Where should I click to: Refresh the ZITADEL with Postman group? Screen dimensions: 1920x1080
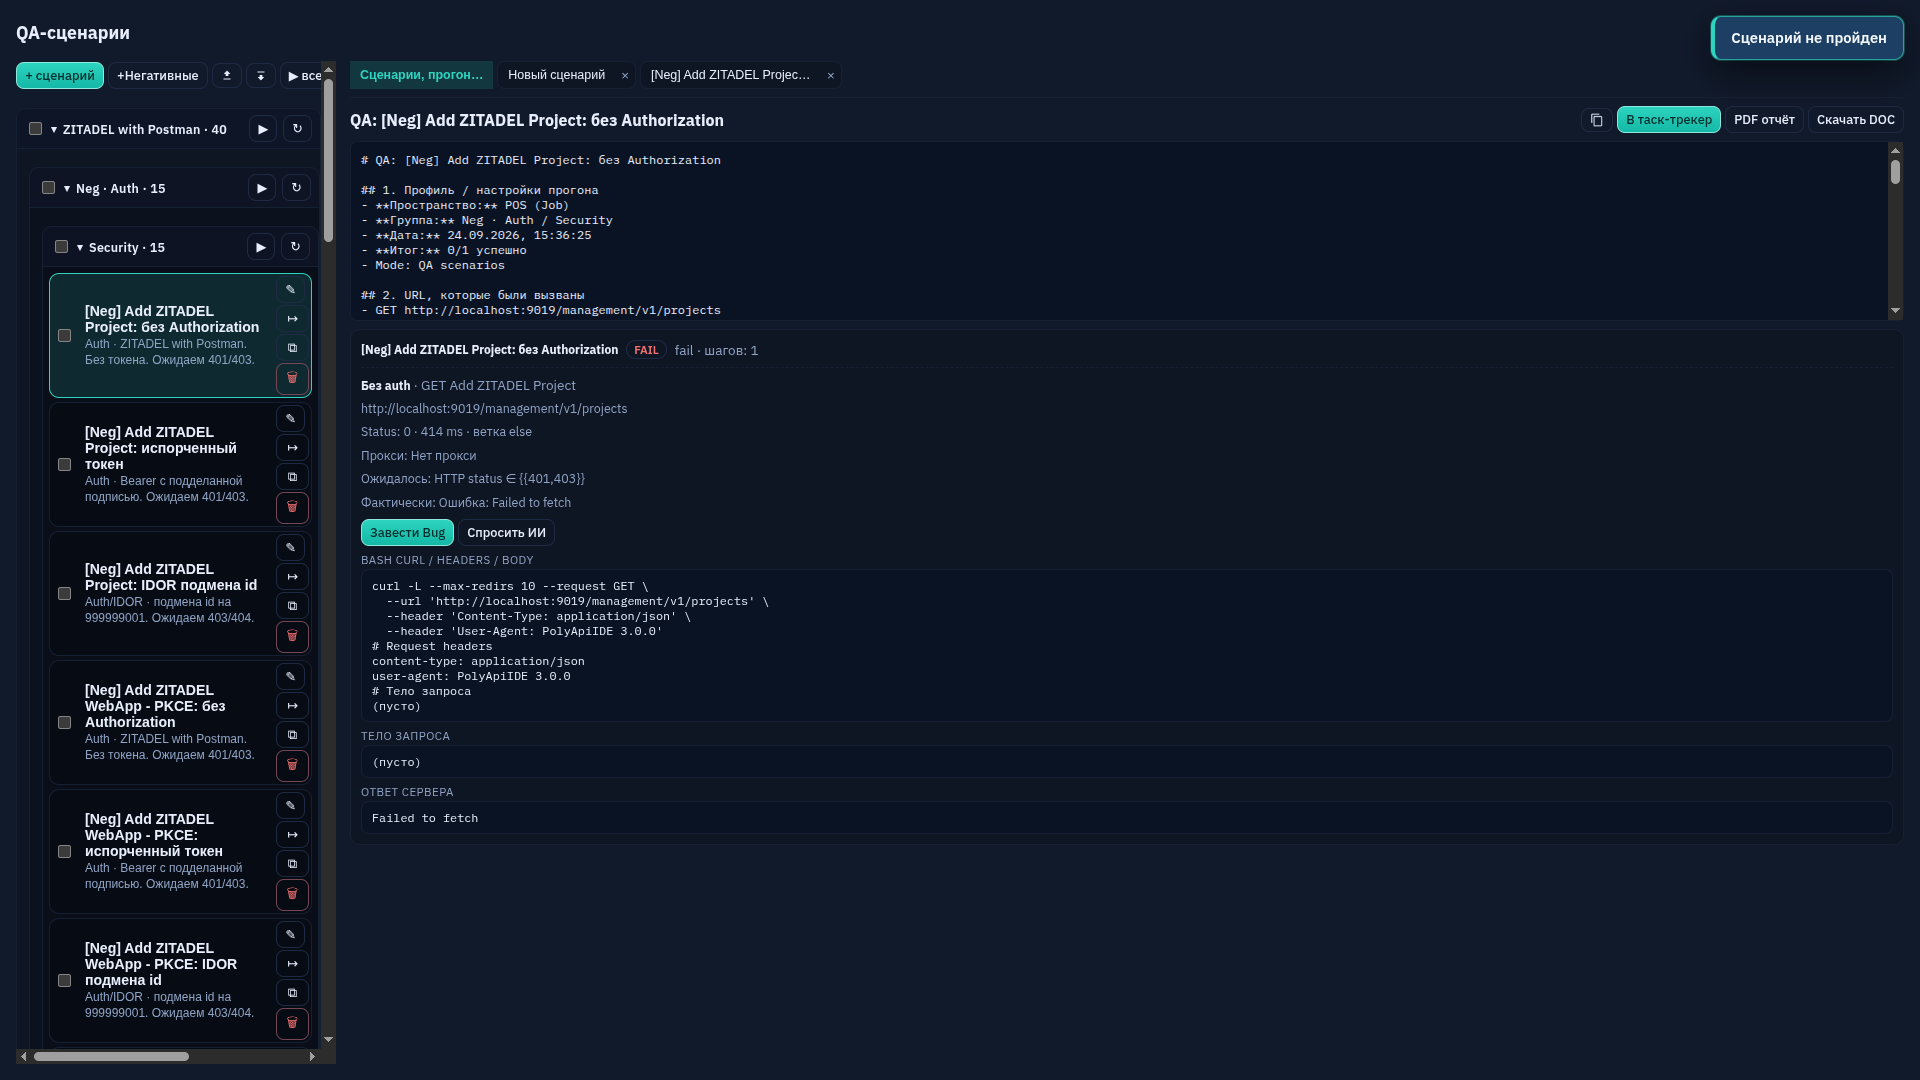pyautogui.click(x=297, y=129)
